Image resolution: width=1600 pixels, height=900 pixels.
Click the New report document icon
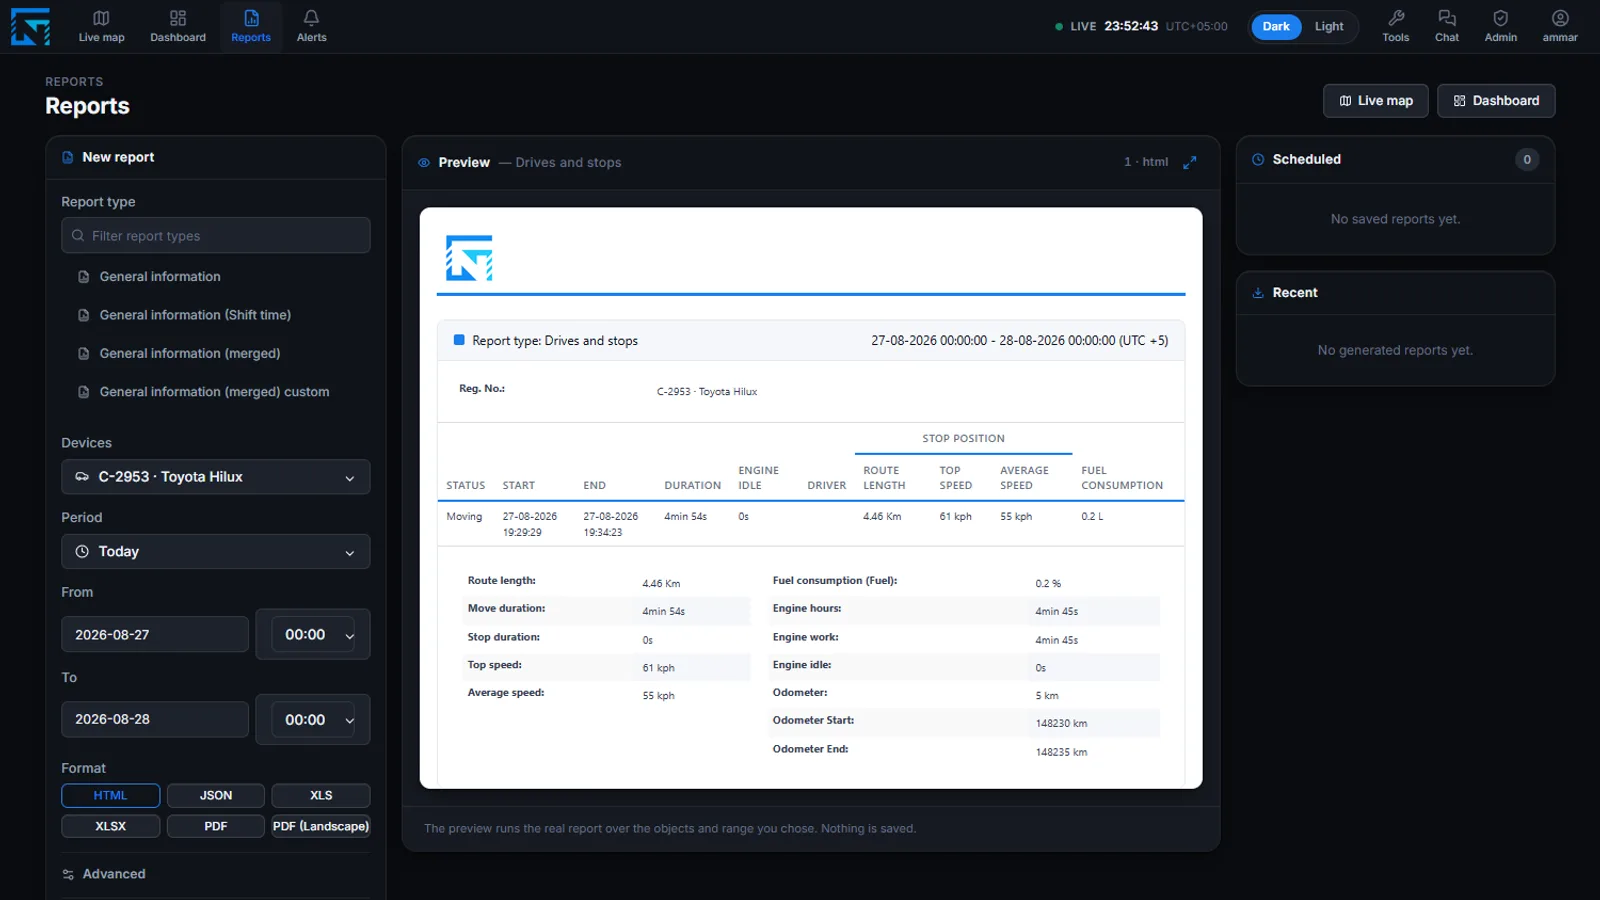coord(68,157)
